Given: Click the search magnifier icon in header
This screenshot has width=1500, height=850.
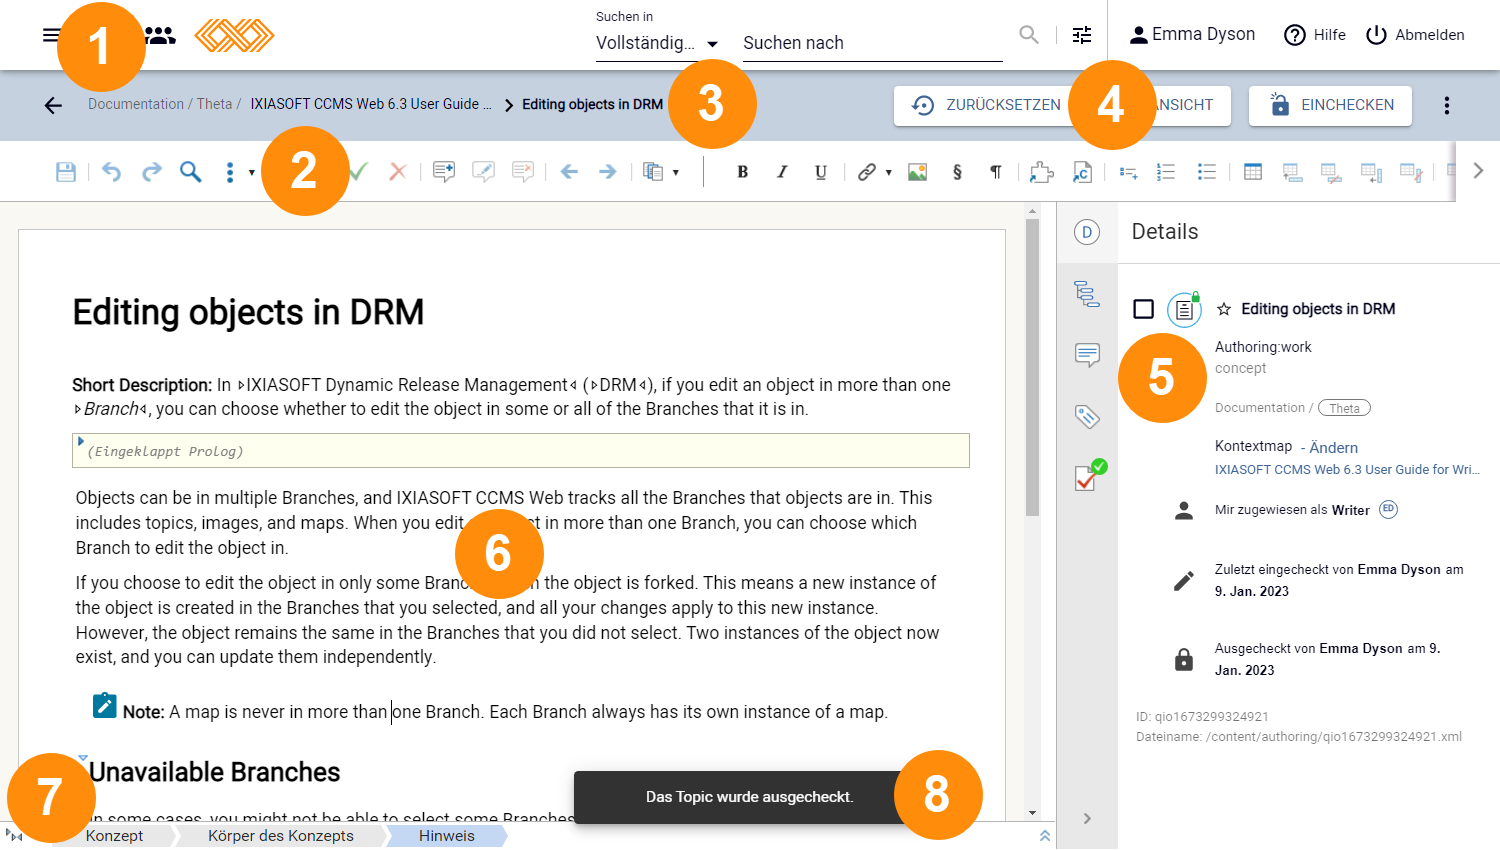Looking at the screenshot, I should coord(1029,35).
